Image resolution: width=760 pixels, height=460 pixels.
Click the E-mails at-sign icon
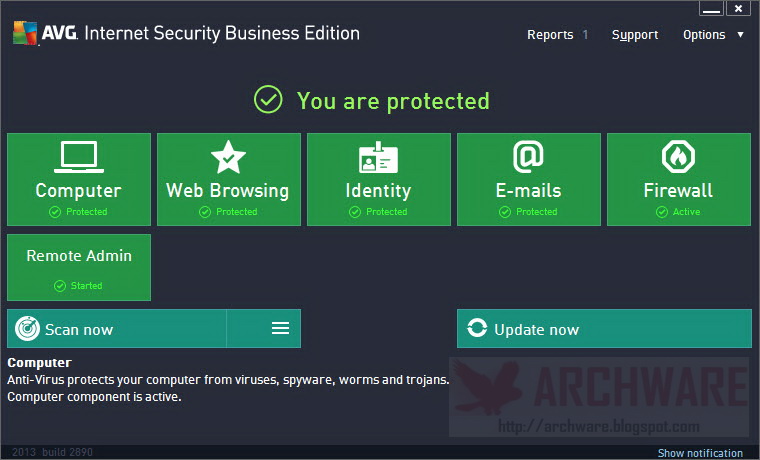click(528, 157)
